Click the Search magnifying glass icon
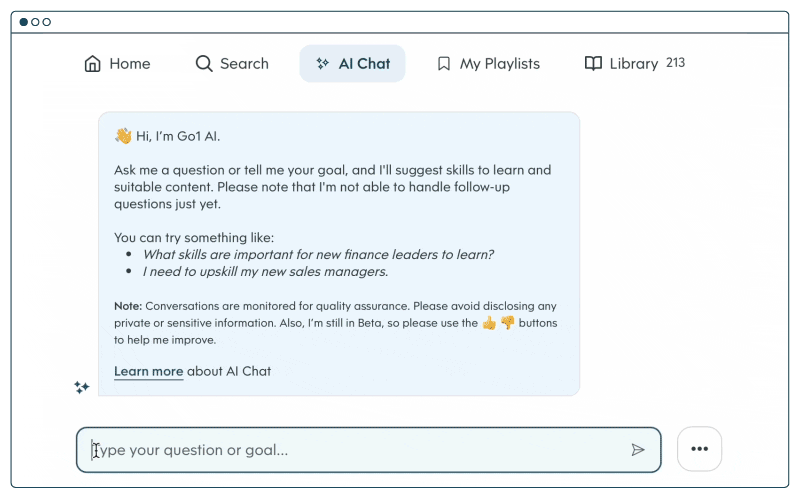This screenshot has height=500, width=800. pyautogui.click(x=204, y=64)
